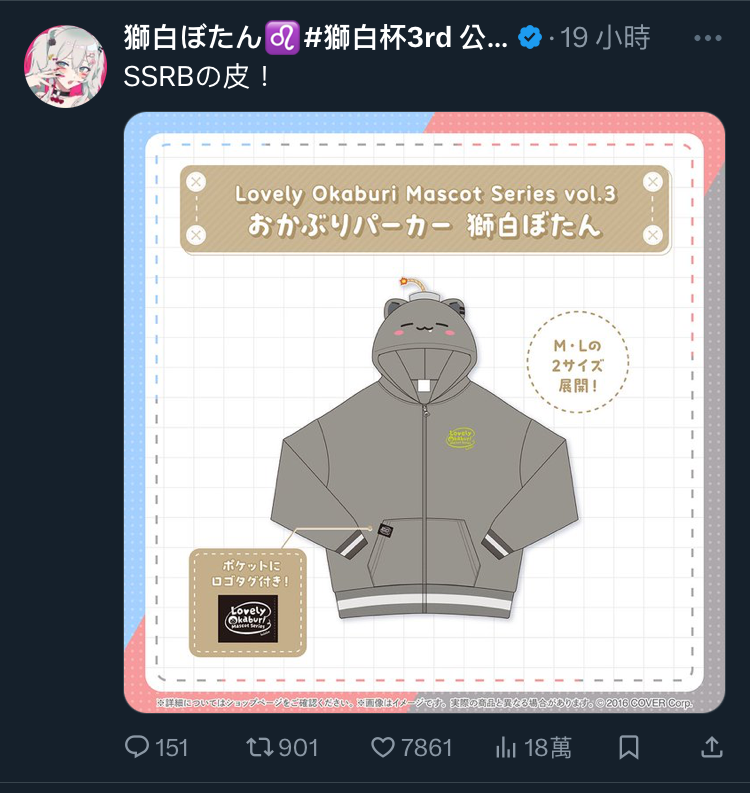Screen dimensions: 750x793
Task: Click the 901 retweet count
Action: 298,747
